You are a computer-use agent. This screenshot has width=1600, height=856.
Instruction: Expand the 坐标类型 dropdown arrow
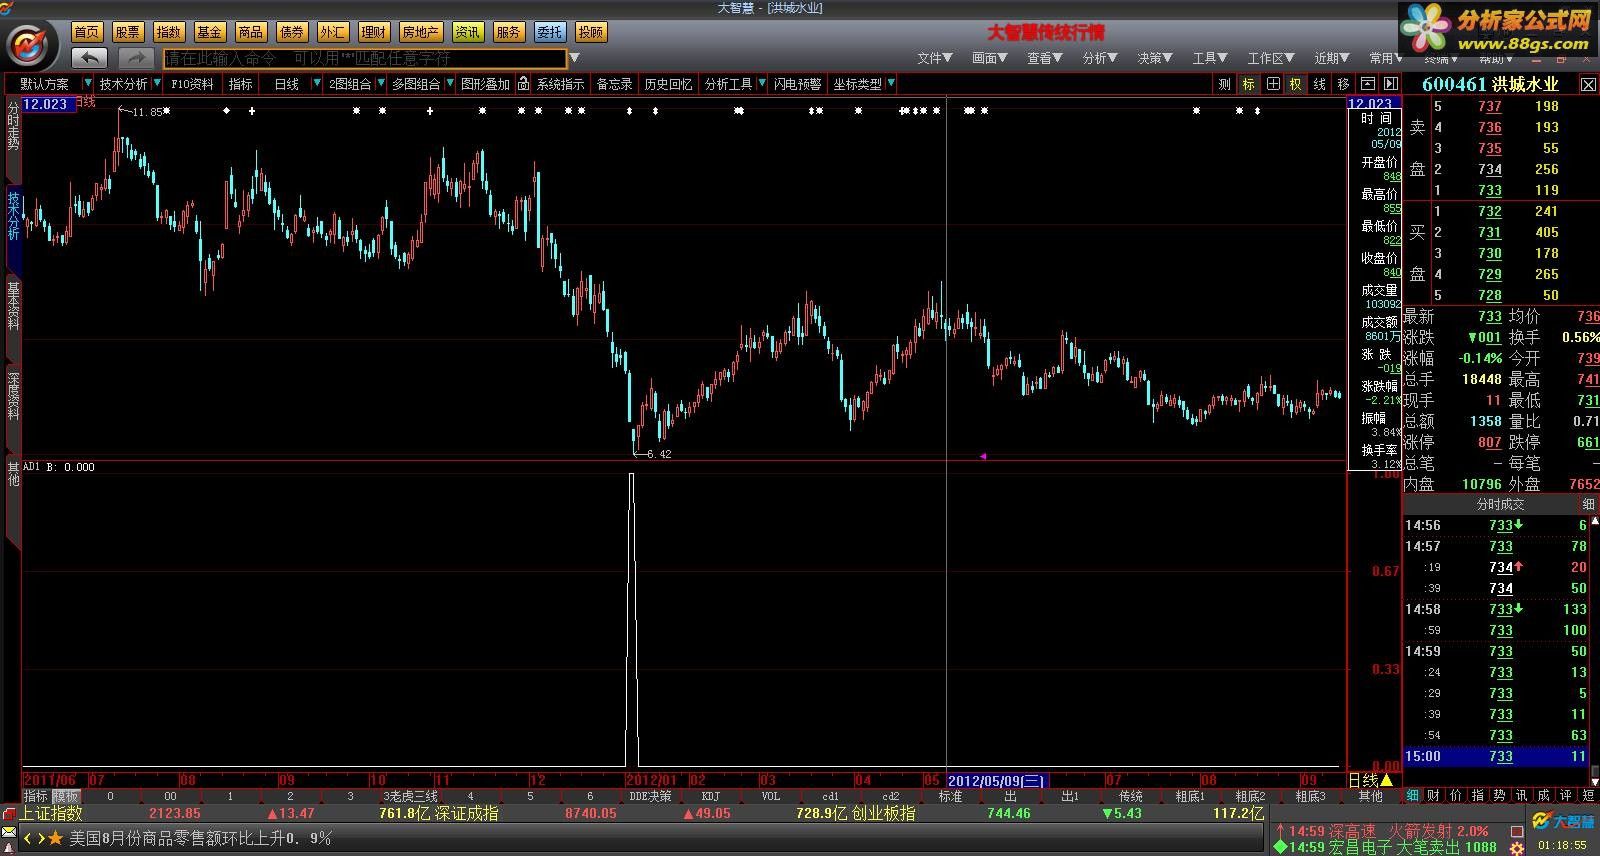tap(890, 84)
